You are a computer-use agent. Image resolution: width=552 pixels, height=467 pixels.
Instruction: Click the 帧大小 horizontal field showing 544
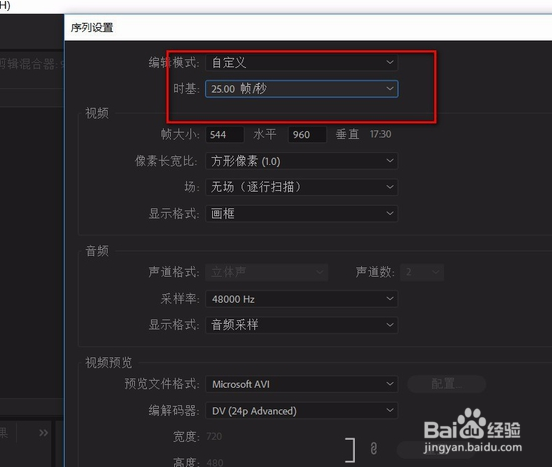click(x=225, y=134)
